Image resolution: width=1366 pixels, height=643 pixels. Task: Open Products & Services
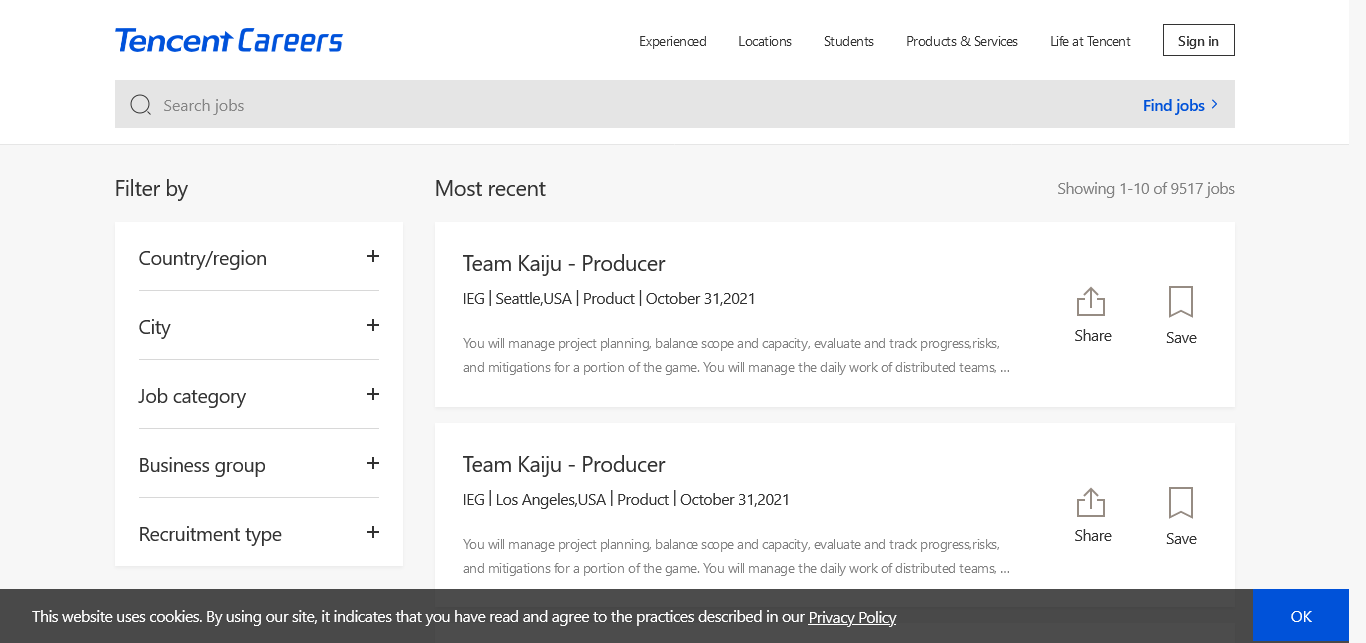(x=962, y=41)
